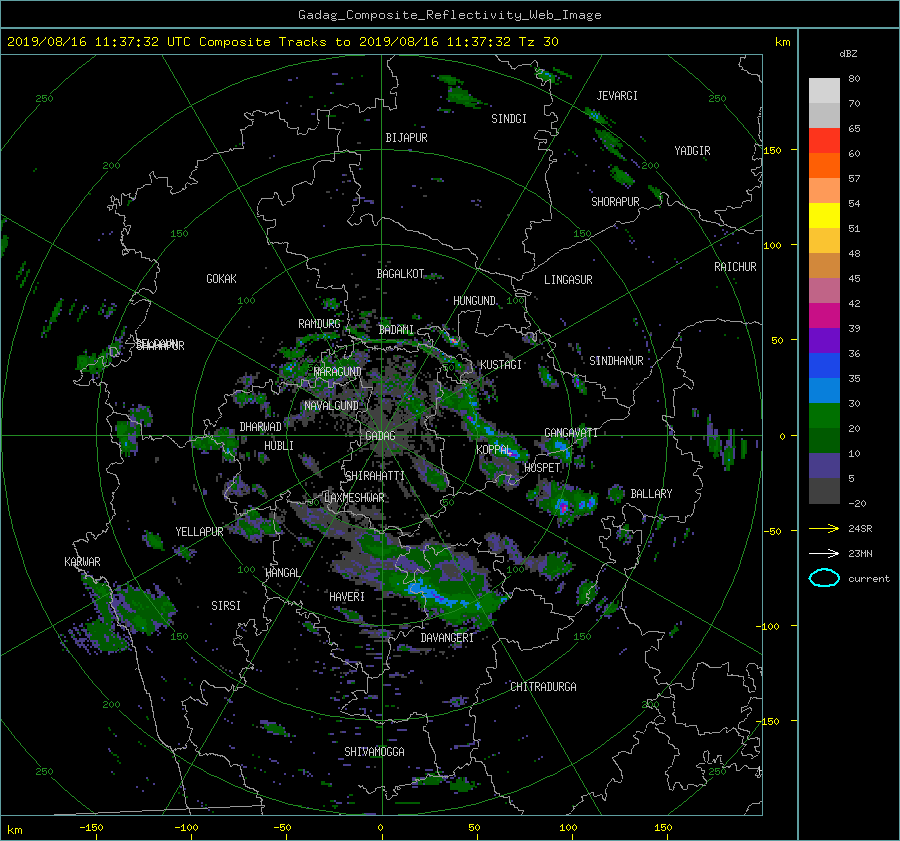Click the strong purple echo near Hospet

[x=564, y=507]
